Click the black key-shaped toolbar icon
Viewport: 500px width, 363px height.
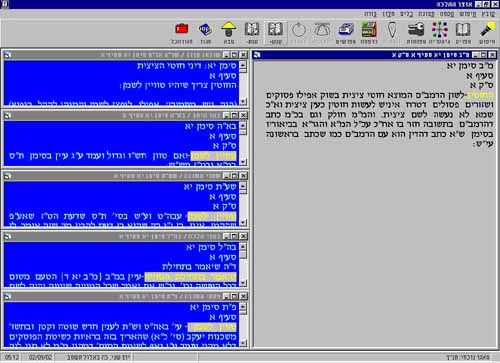click(x=416, y=30)
